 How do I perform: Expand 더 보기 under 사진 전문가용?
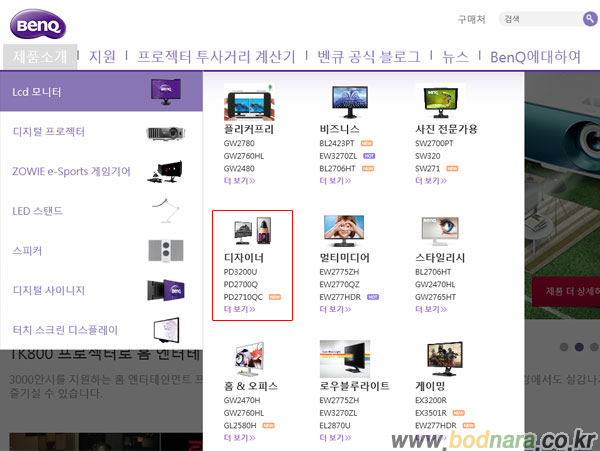431,181
